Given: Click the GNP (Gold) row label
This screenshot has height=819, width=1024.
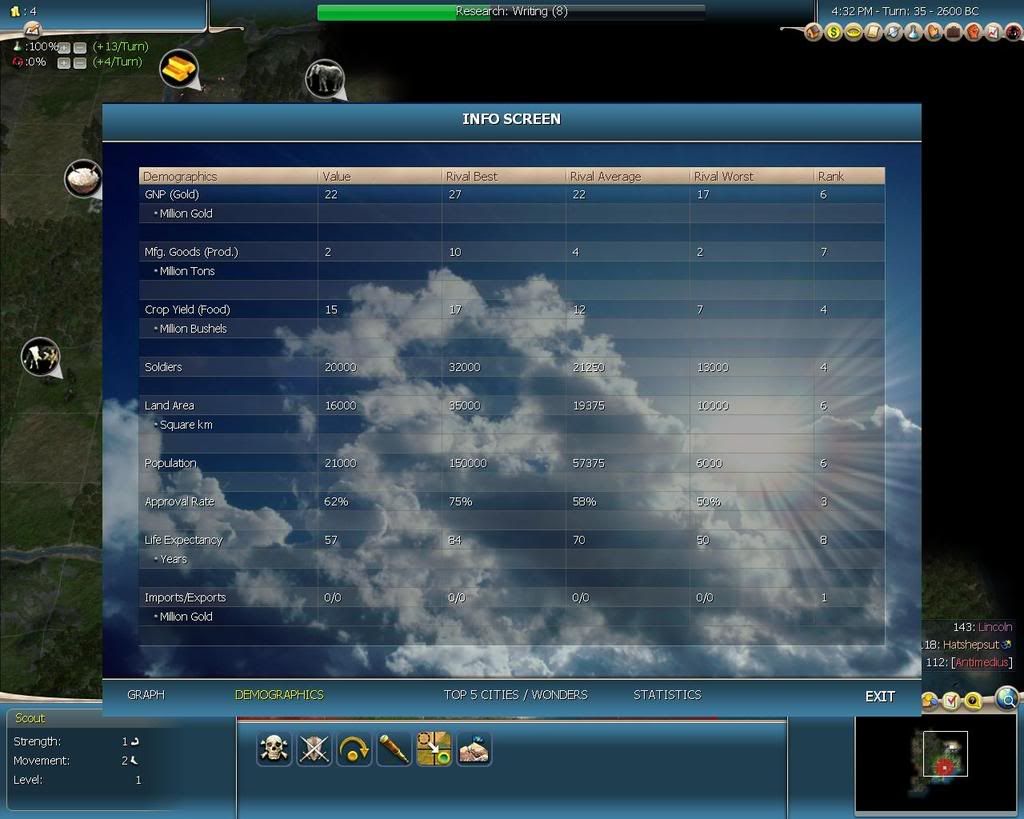Looking at the screenshot, I should (172, 195).
